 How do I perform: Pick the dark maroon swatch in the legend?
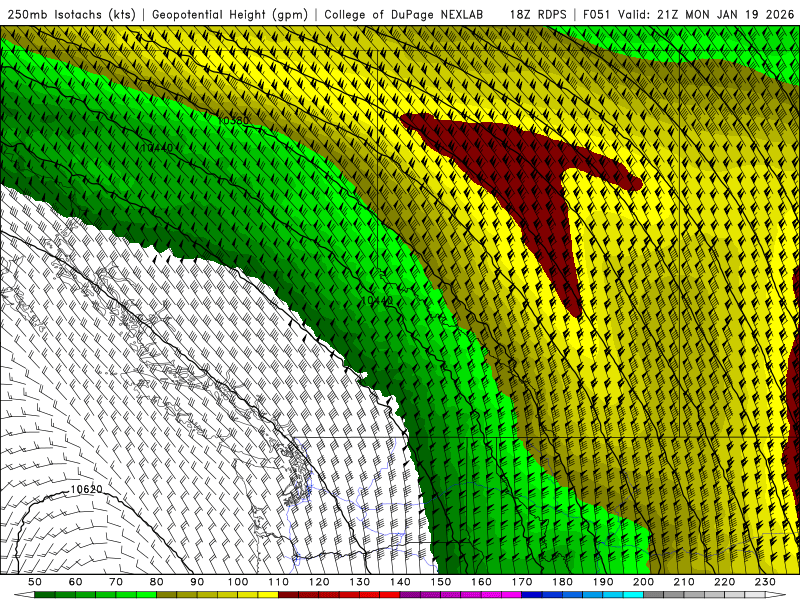point(288,595)
